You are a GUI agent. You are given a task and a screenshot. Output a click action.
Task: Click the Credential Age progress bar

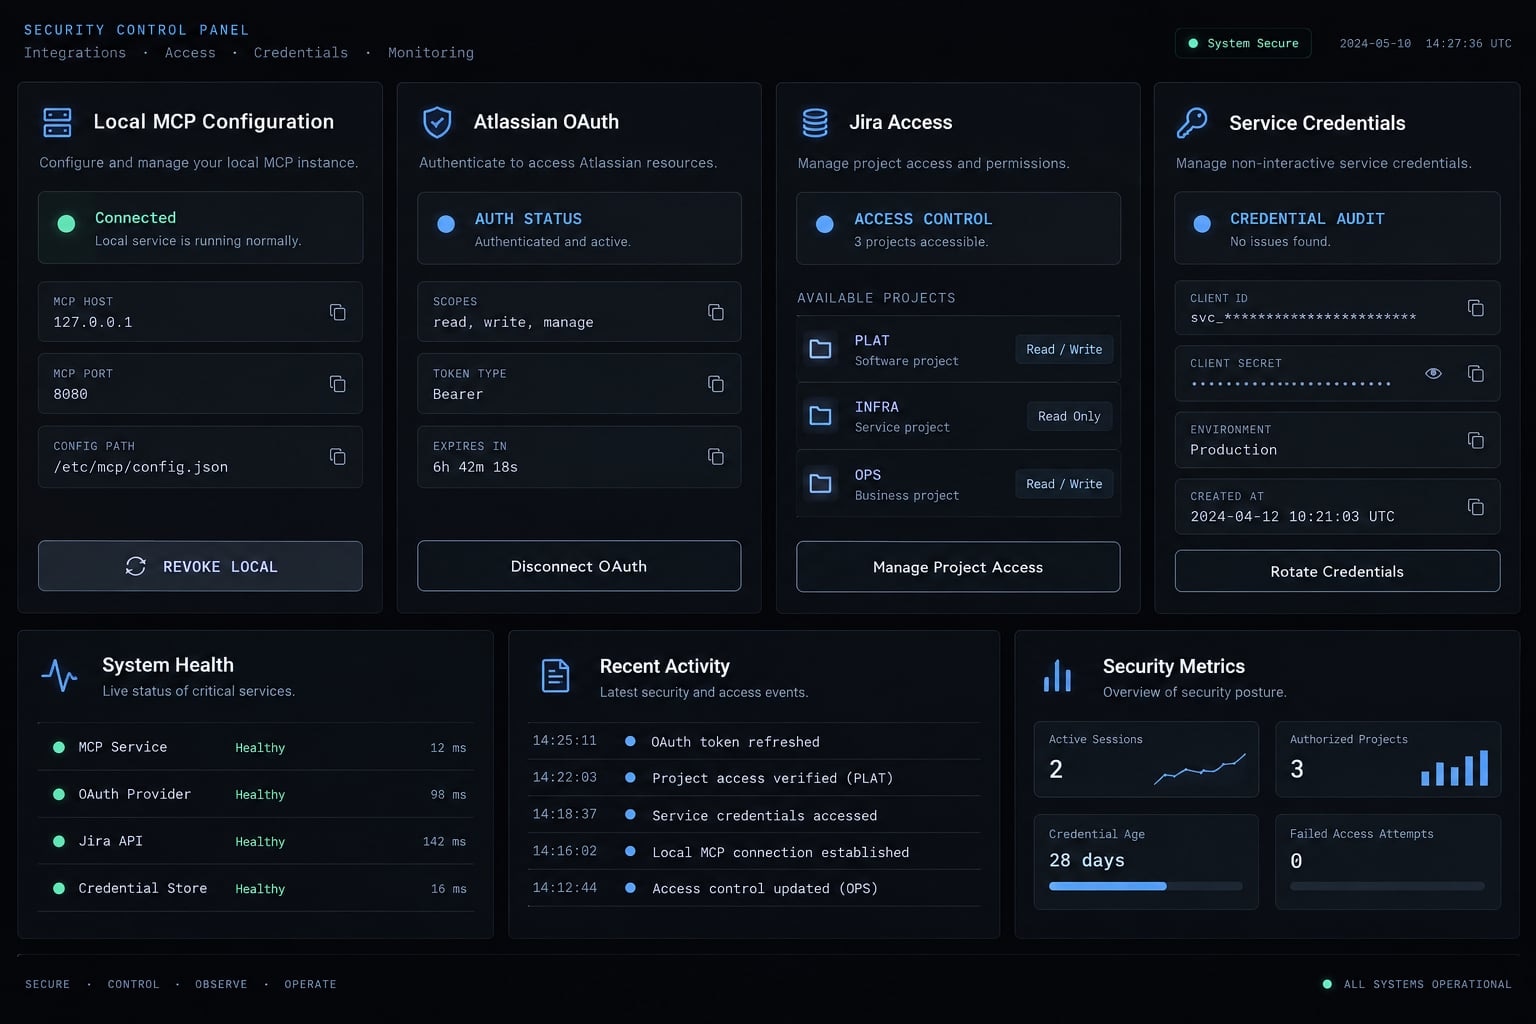[x=1146, y=886]
